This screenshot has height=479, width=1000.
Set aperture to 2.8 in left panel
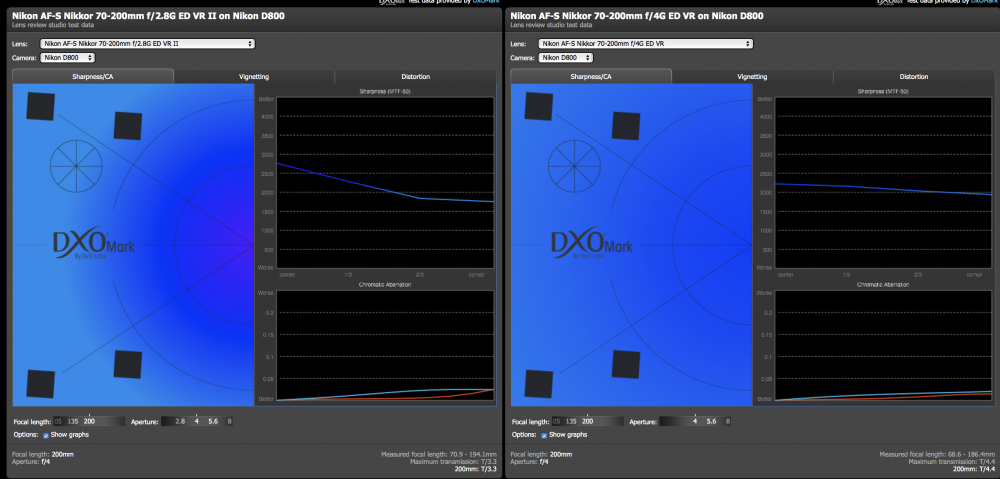180,422
